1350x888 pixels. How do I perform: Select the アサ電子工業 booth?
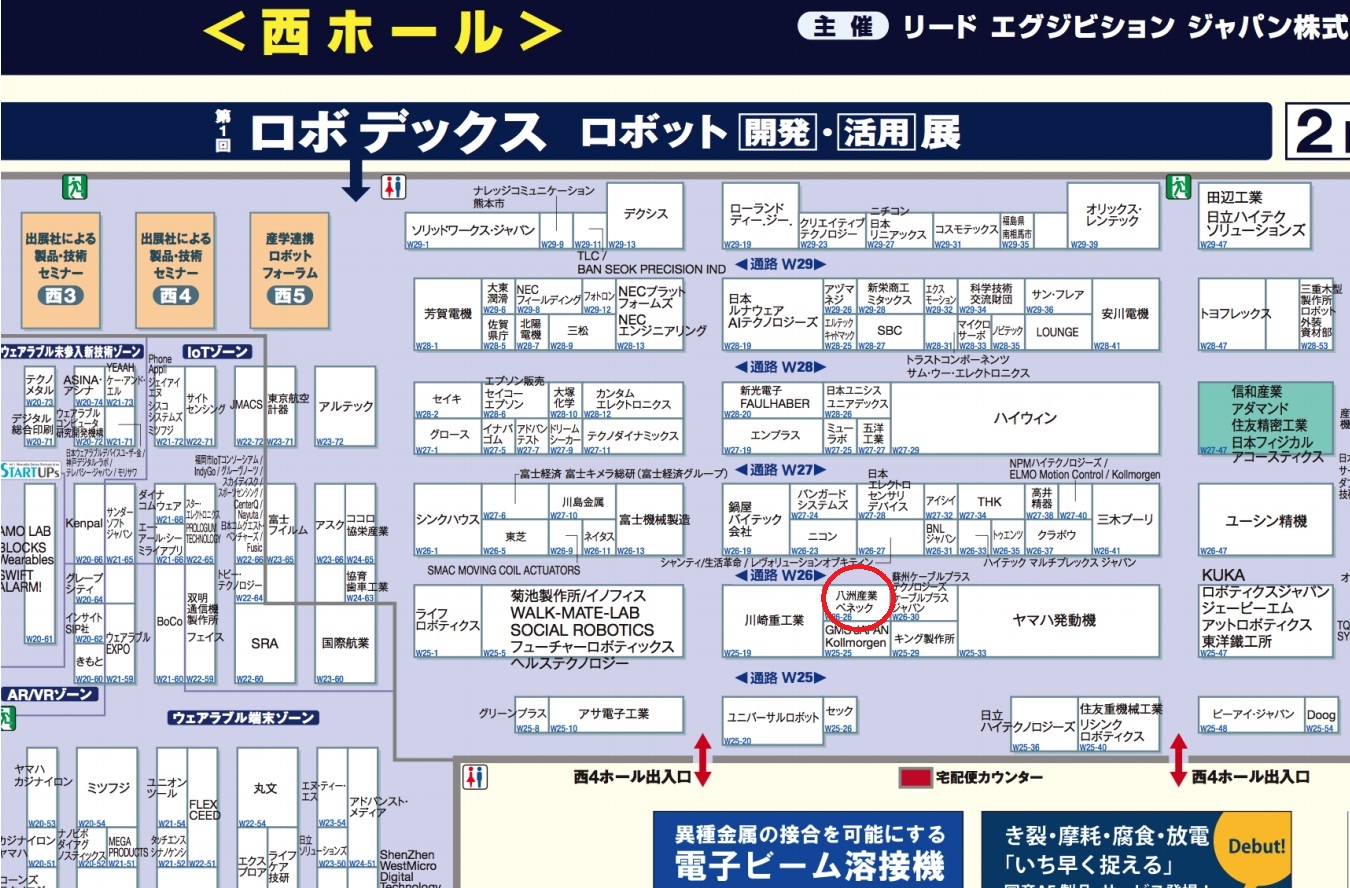pyautogui.click(x=616, y=714)
